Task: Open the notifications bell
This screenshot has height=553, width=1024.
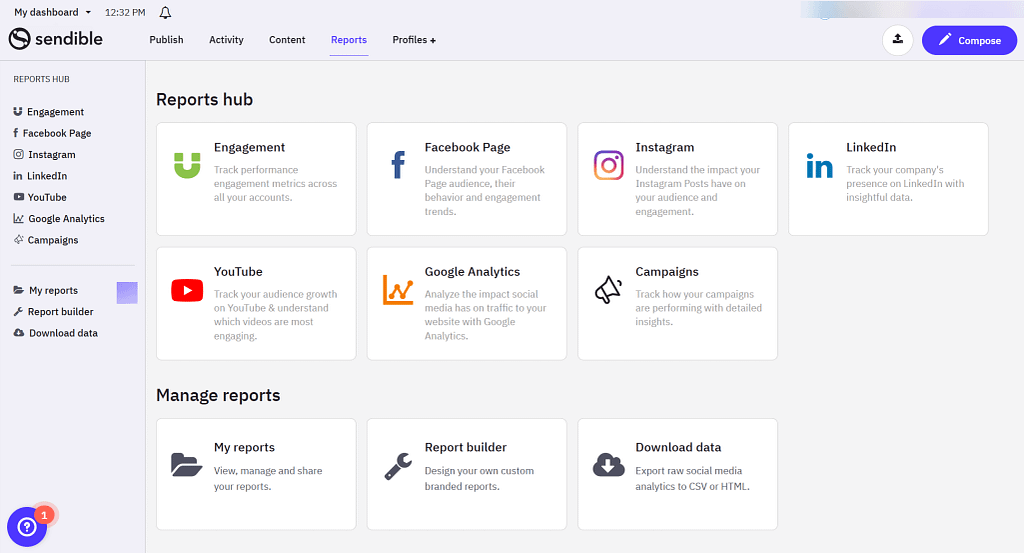Action: coord(165,12)
